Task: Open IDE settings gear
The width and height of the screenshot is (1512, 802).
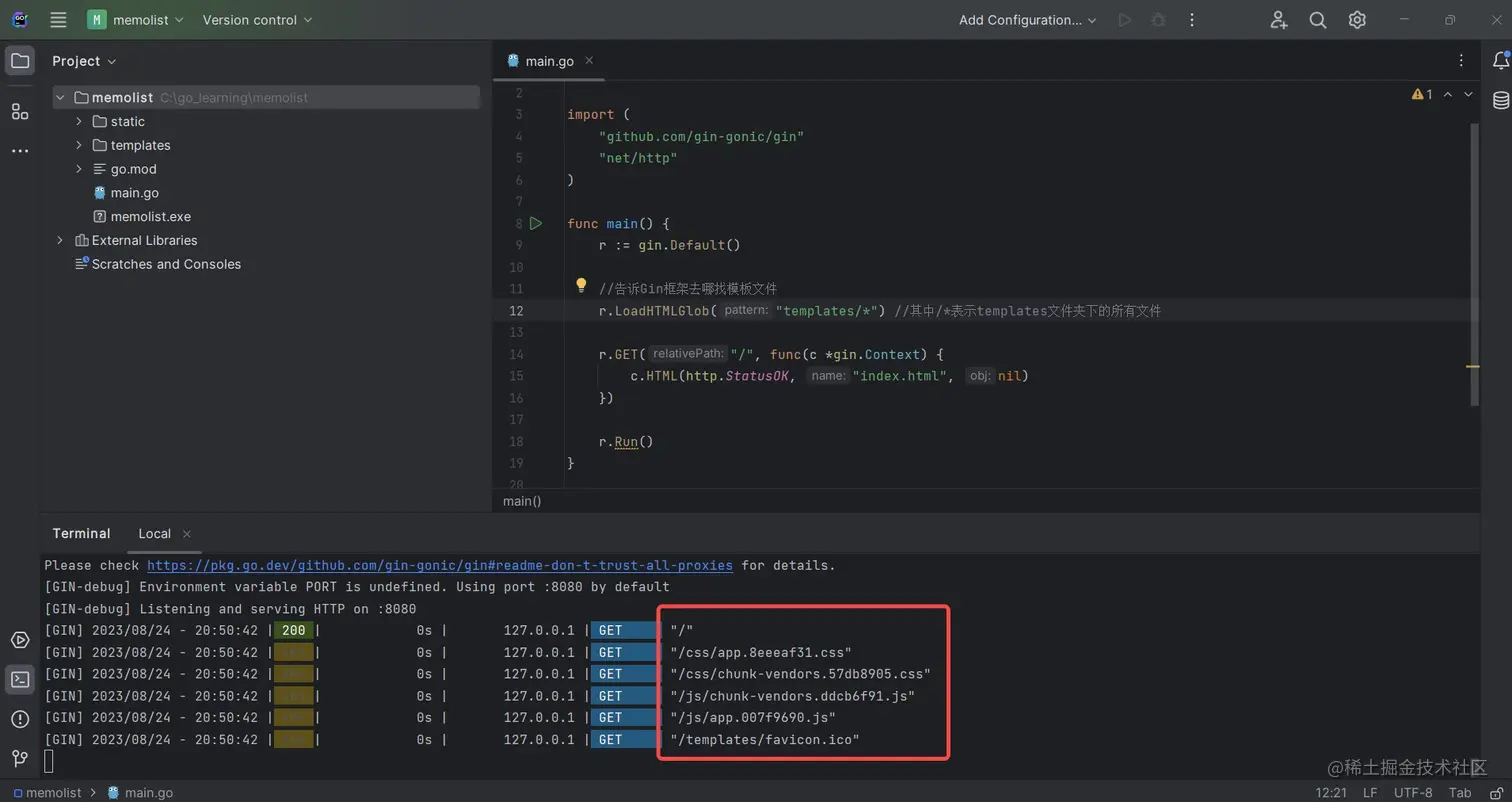Action: click(x=1357, y=20)
